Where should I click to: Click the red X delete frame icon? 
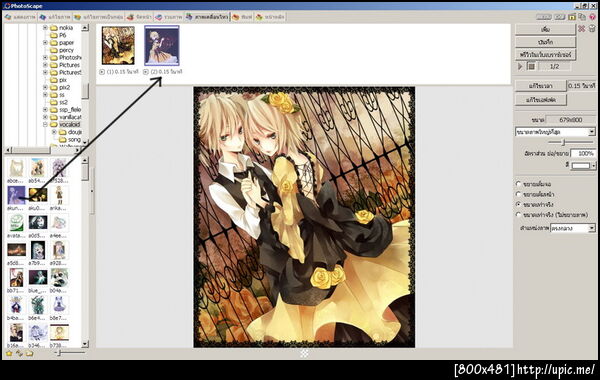pos(582,29)
